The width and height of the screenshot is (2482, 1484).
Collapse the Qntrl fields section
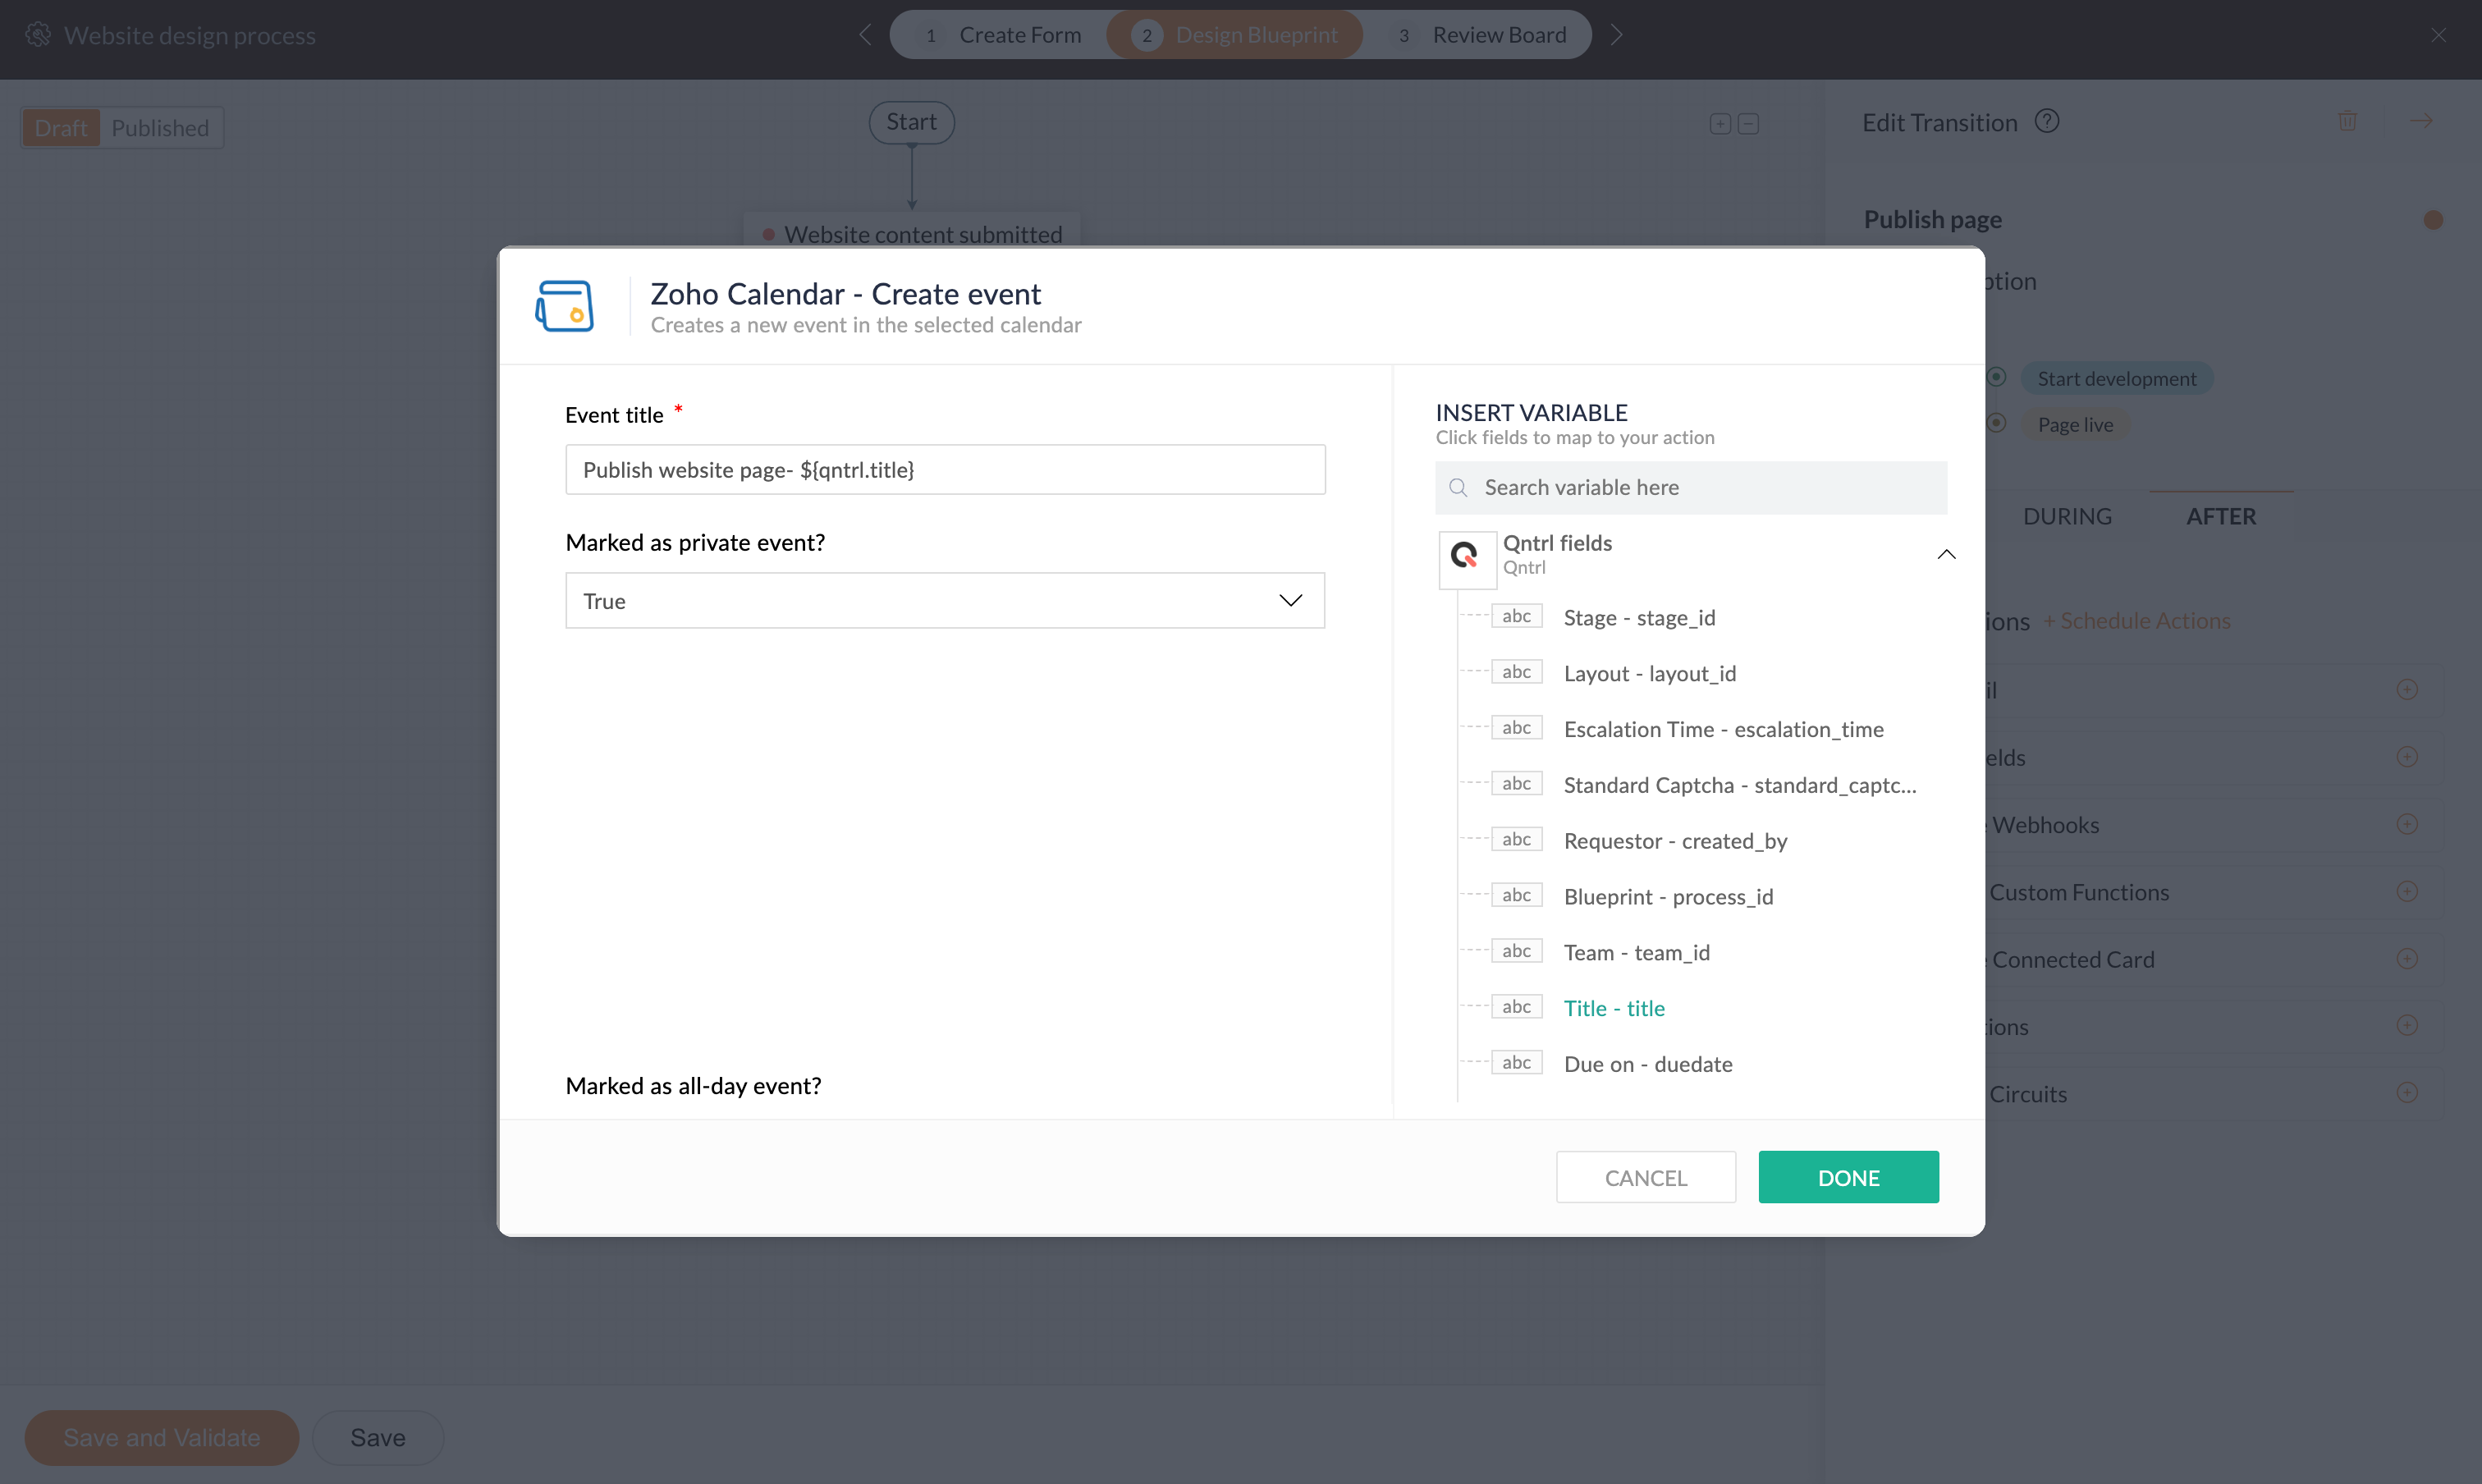pyautogui.click(x=1945, y=554)
